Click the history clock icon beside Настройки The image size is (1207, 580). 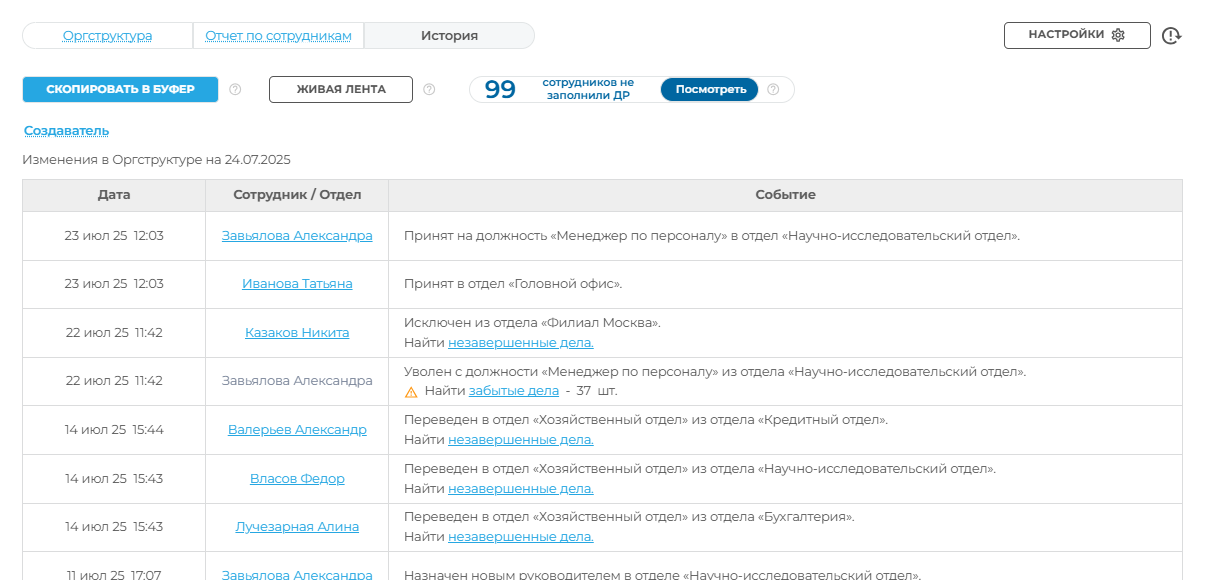coord(1171,36)
